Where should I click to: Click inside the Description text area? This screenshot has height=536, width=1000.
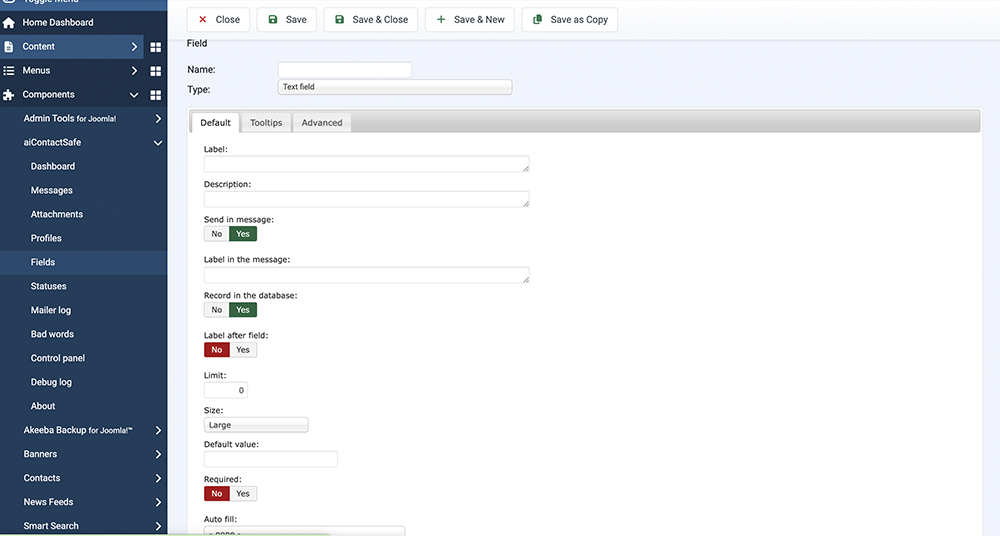(367, 199)
